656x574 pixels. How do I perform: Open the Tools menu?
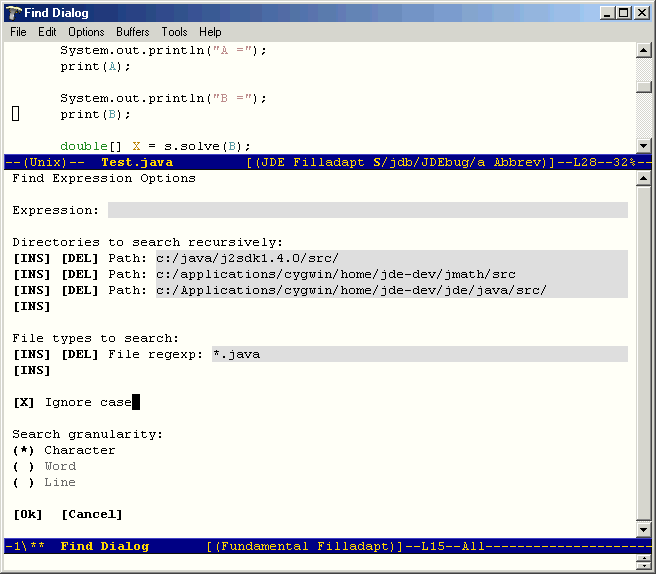click(x=174, y=32)
